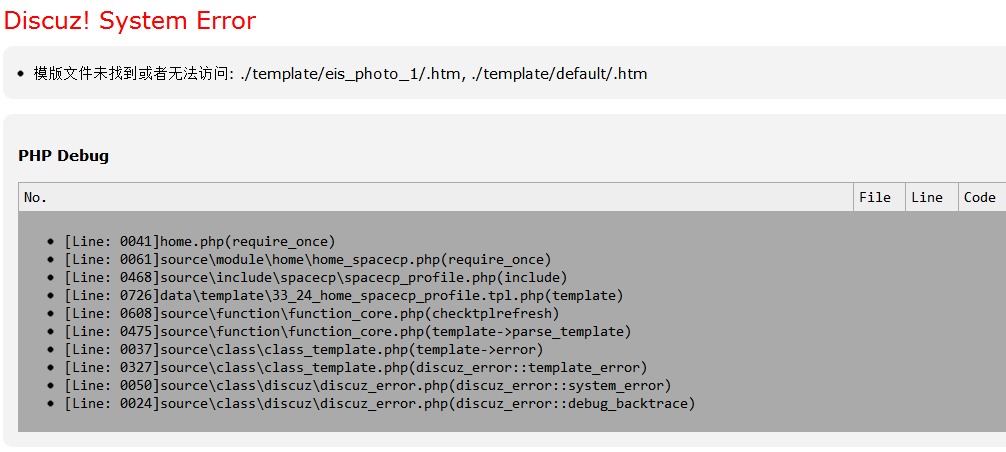Click the checktplrefresh trace line

(312, 314)
